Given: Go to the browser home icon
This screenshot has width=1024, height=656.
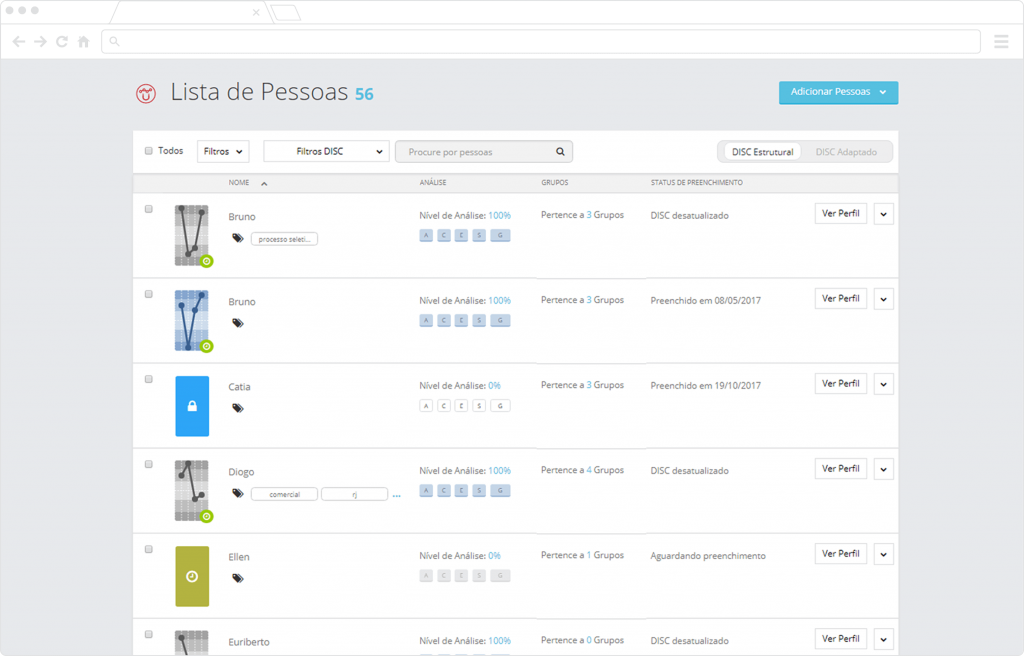Looking at the screenshot, I should [84, 42].
